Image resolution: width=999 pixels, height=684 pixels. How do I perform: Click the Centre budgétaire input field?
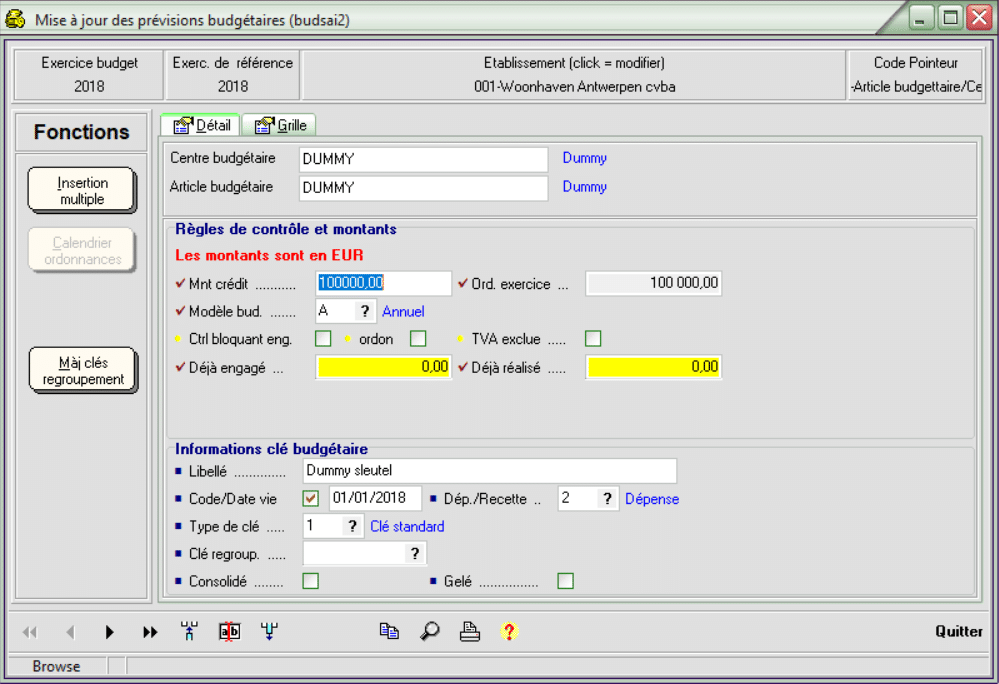click(x=423, y=159)
